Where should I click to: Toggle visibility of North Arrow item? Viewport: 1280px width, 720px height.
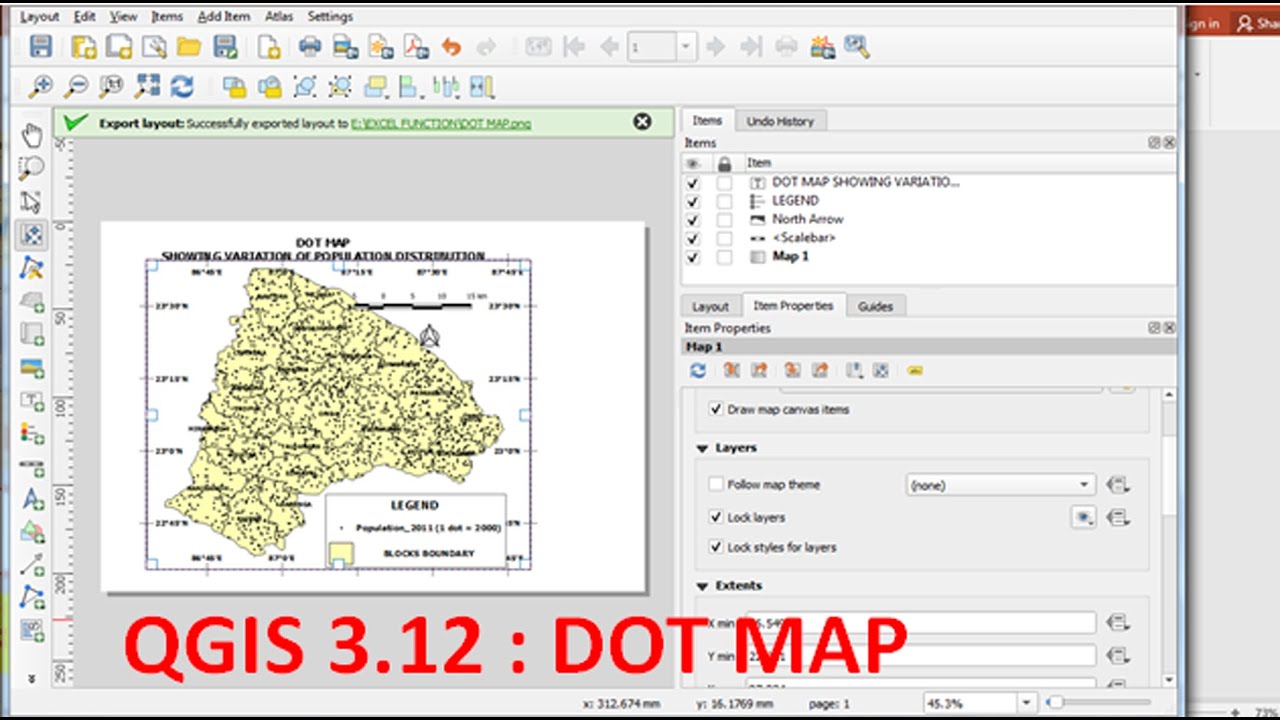pyautogui.click(x=693, y=220)
